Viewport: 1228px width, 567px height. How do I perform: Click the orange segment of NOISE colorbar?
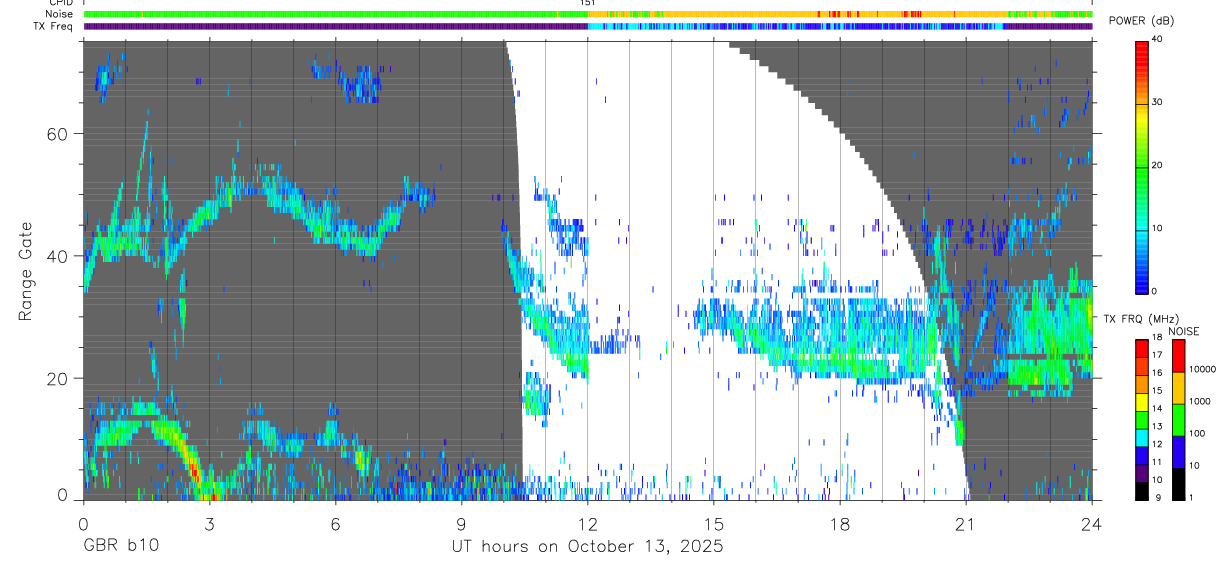coord(1178,388)
